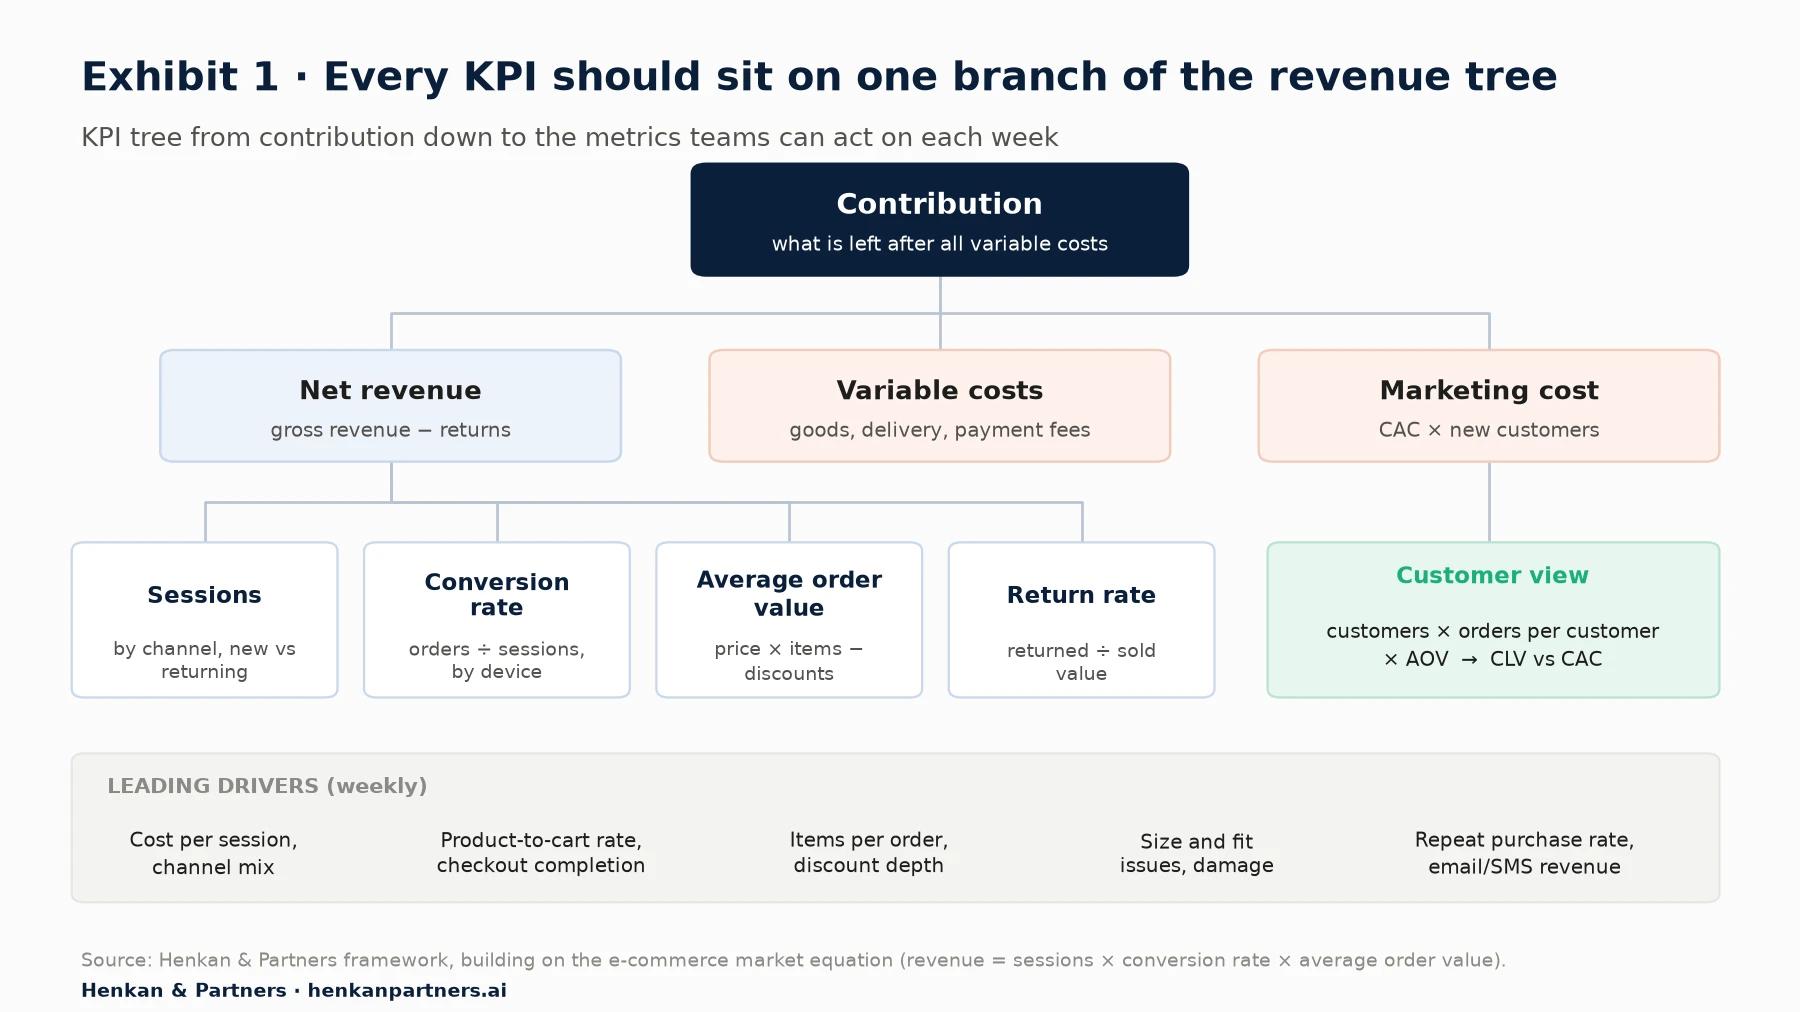Click text 'by channel, new vs returning'

coord(205,660)
